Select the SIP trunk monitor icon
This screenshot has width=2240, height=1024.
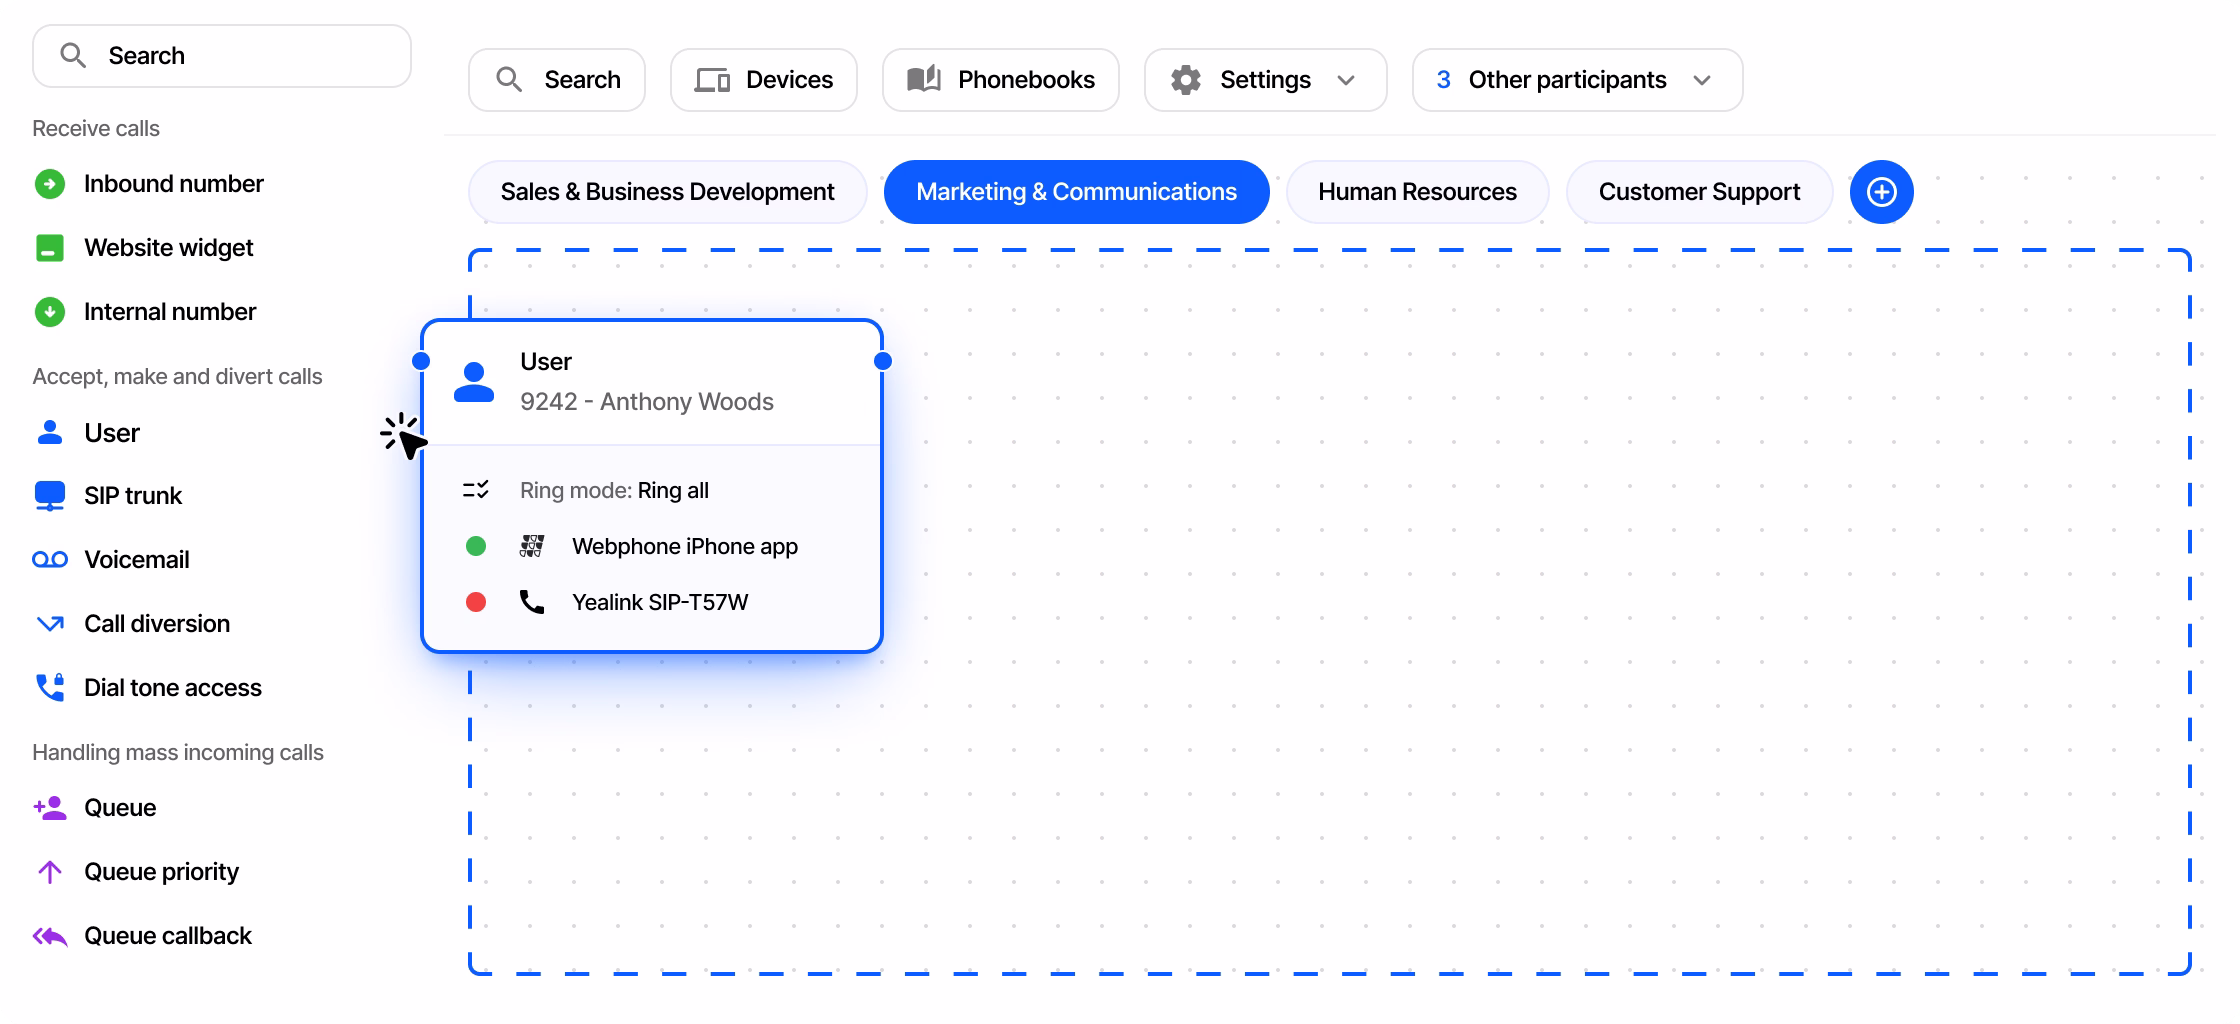tap(50, 496)
